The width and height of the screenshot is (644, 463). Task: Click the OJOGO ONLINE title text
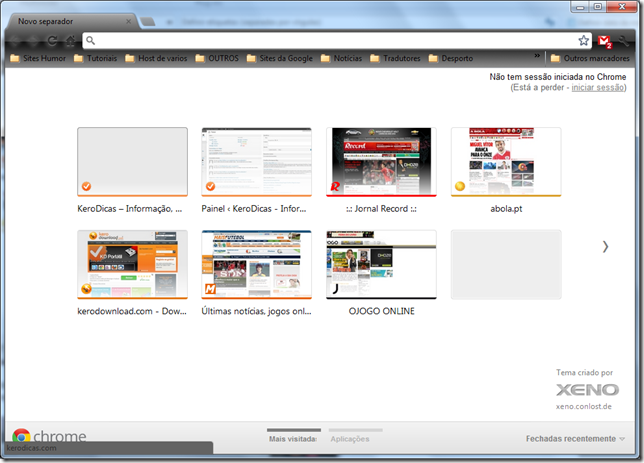coord(382,311)
